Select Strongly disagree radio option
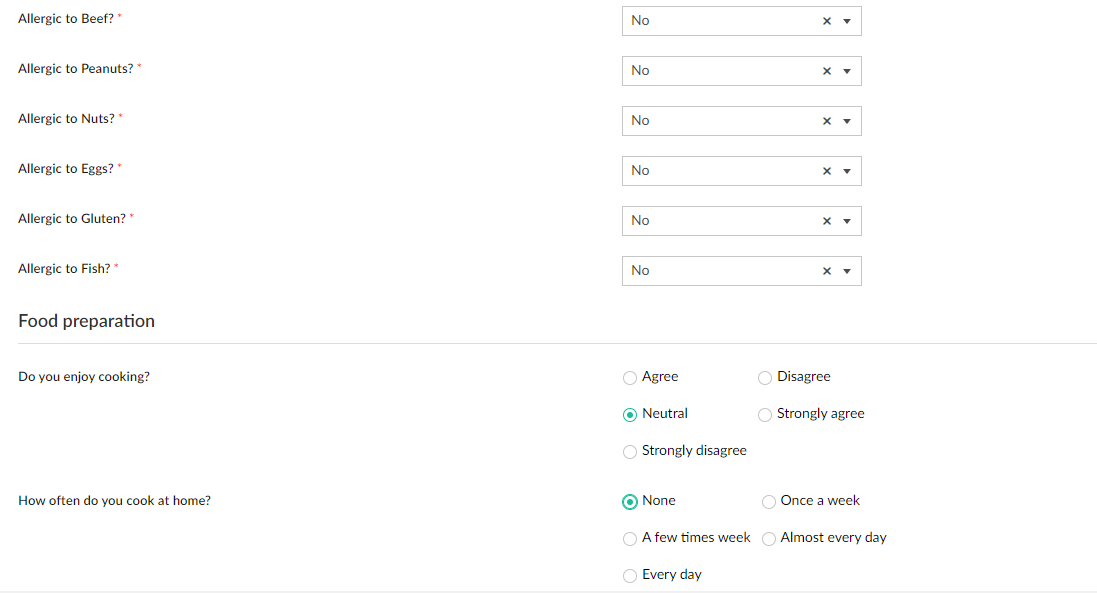The height and width of the screenshot is (593, 1097). (630, 452)
